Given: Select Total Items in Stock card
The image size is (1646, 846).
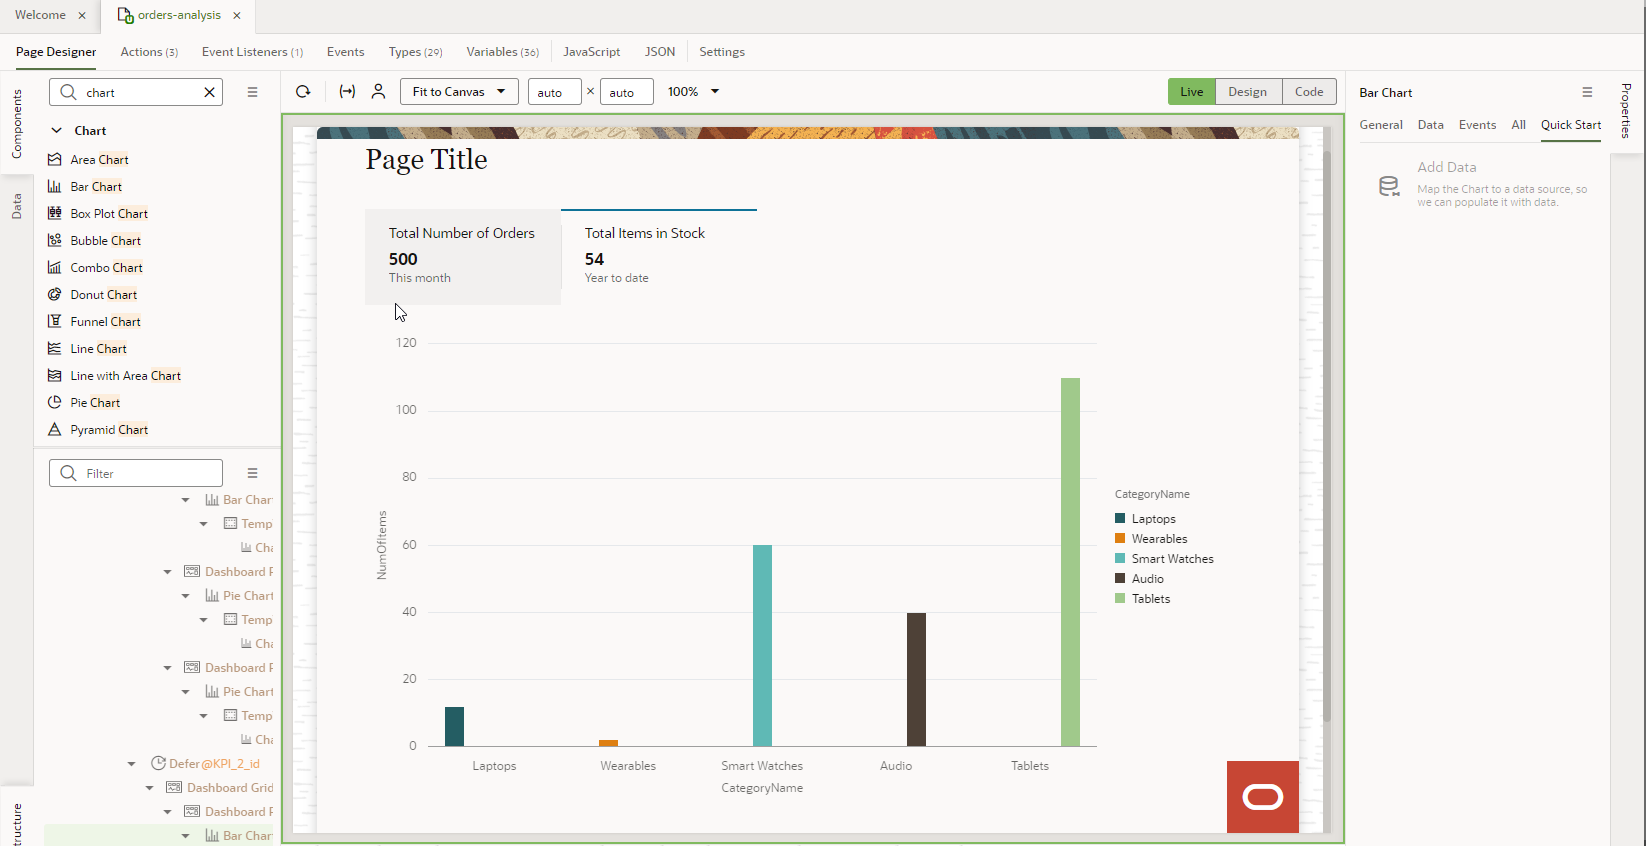Looking at the screenshot, I should [x=658, y=256].
